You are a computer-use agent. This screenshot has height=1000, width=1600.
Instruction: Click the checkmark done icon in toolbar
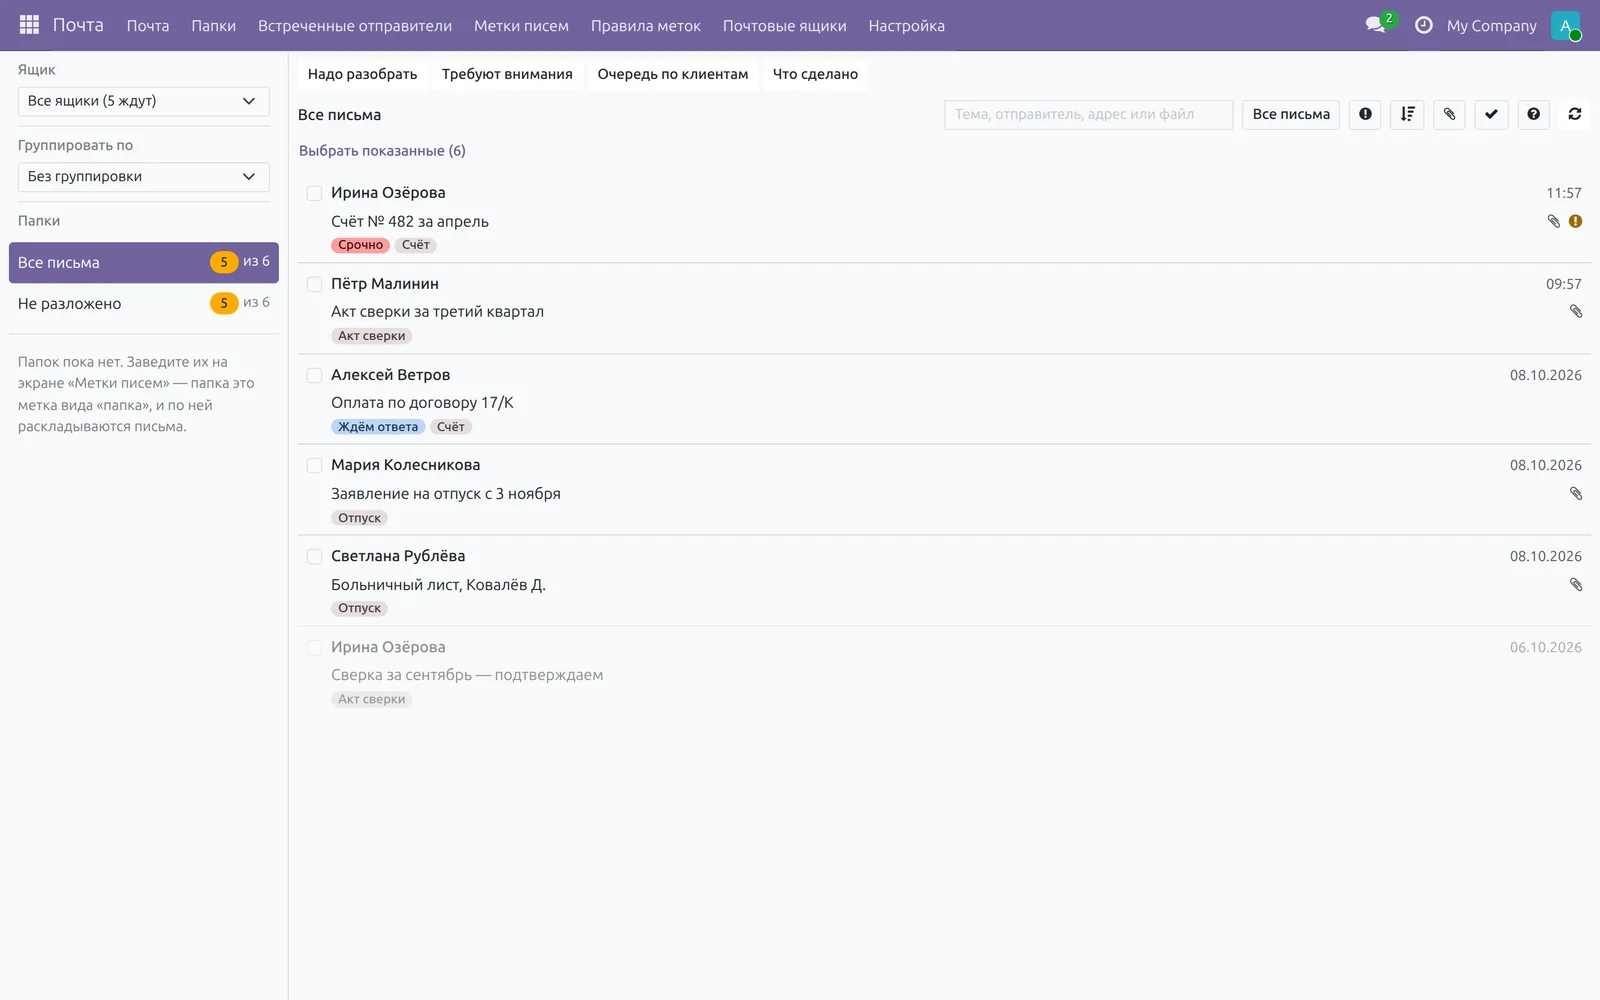(1491, 114)
